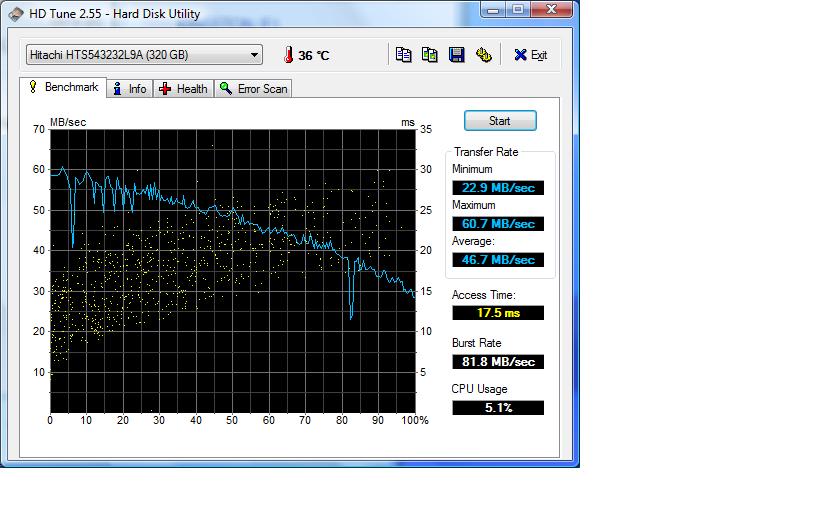This screenshot has width=840, height=525.
Task: Click the Burst Rate label
Action: (476, 343)
